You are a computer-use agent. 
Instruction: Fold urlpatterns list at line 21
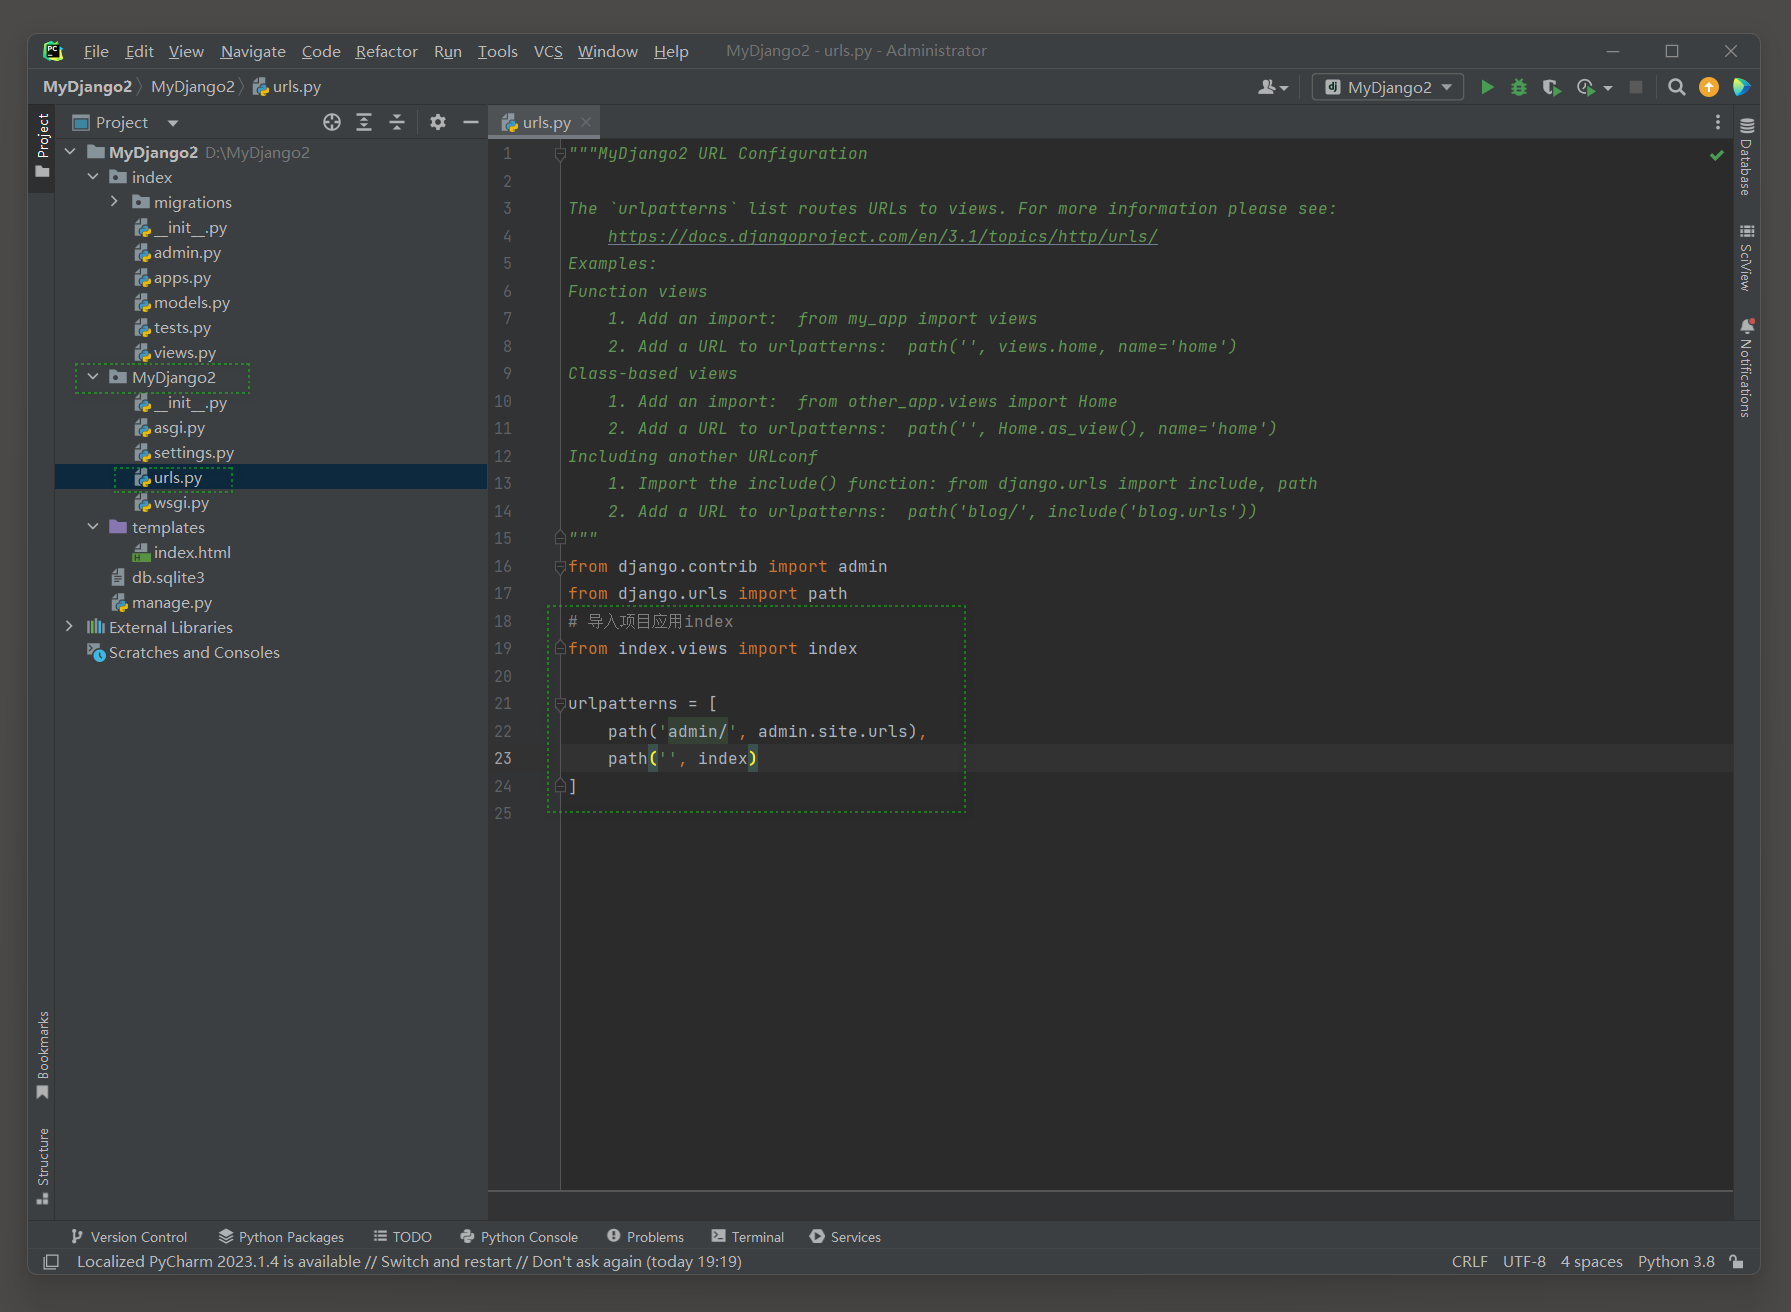561,704
